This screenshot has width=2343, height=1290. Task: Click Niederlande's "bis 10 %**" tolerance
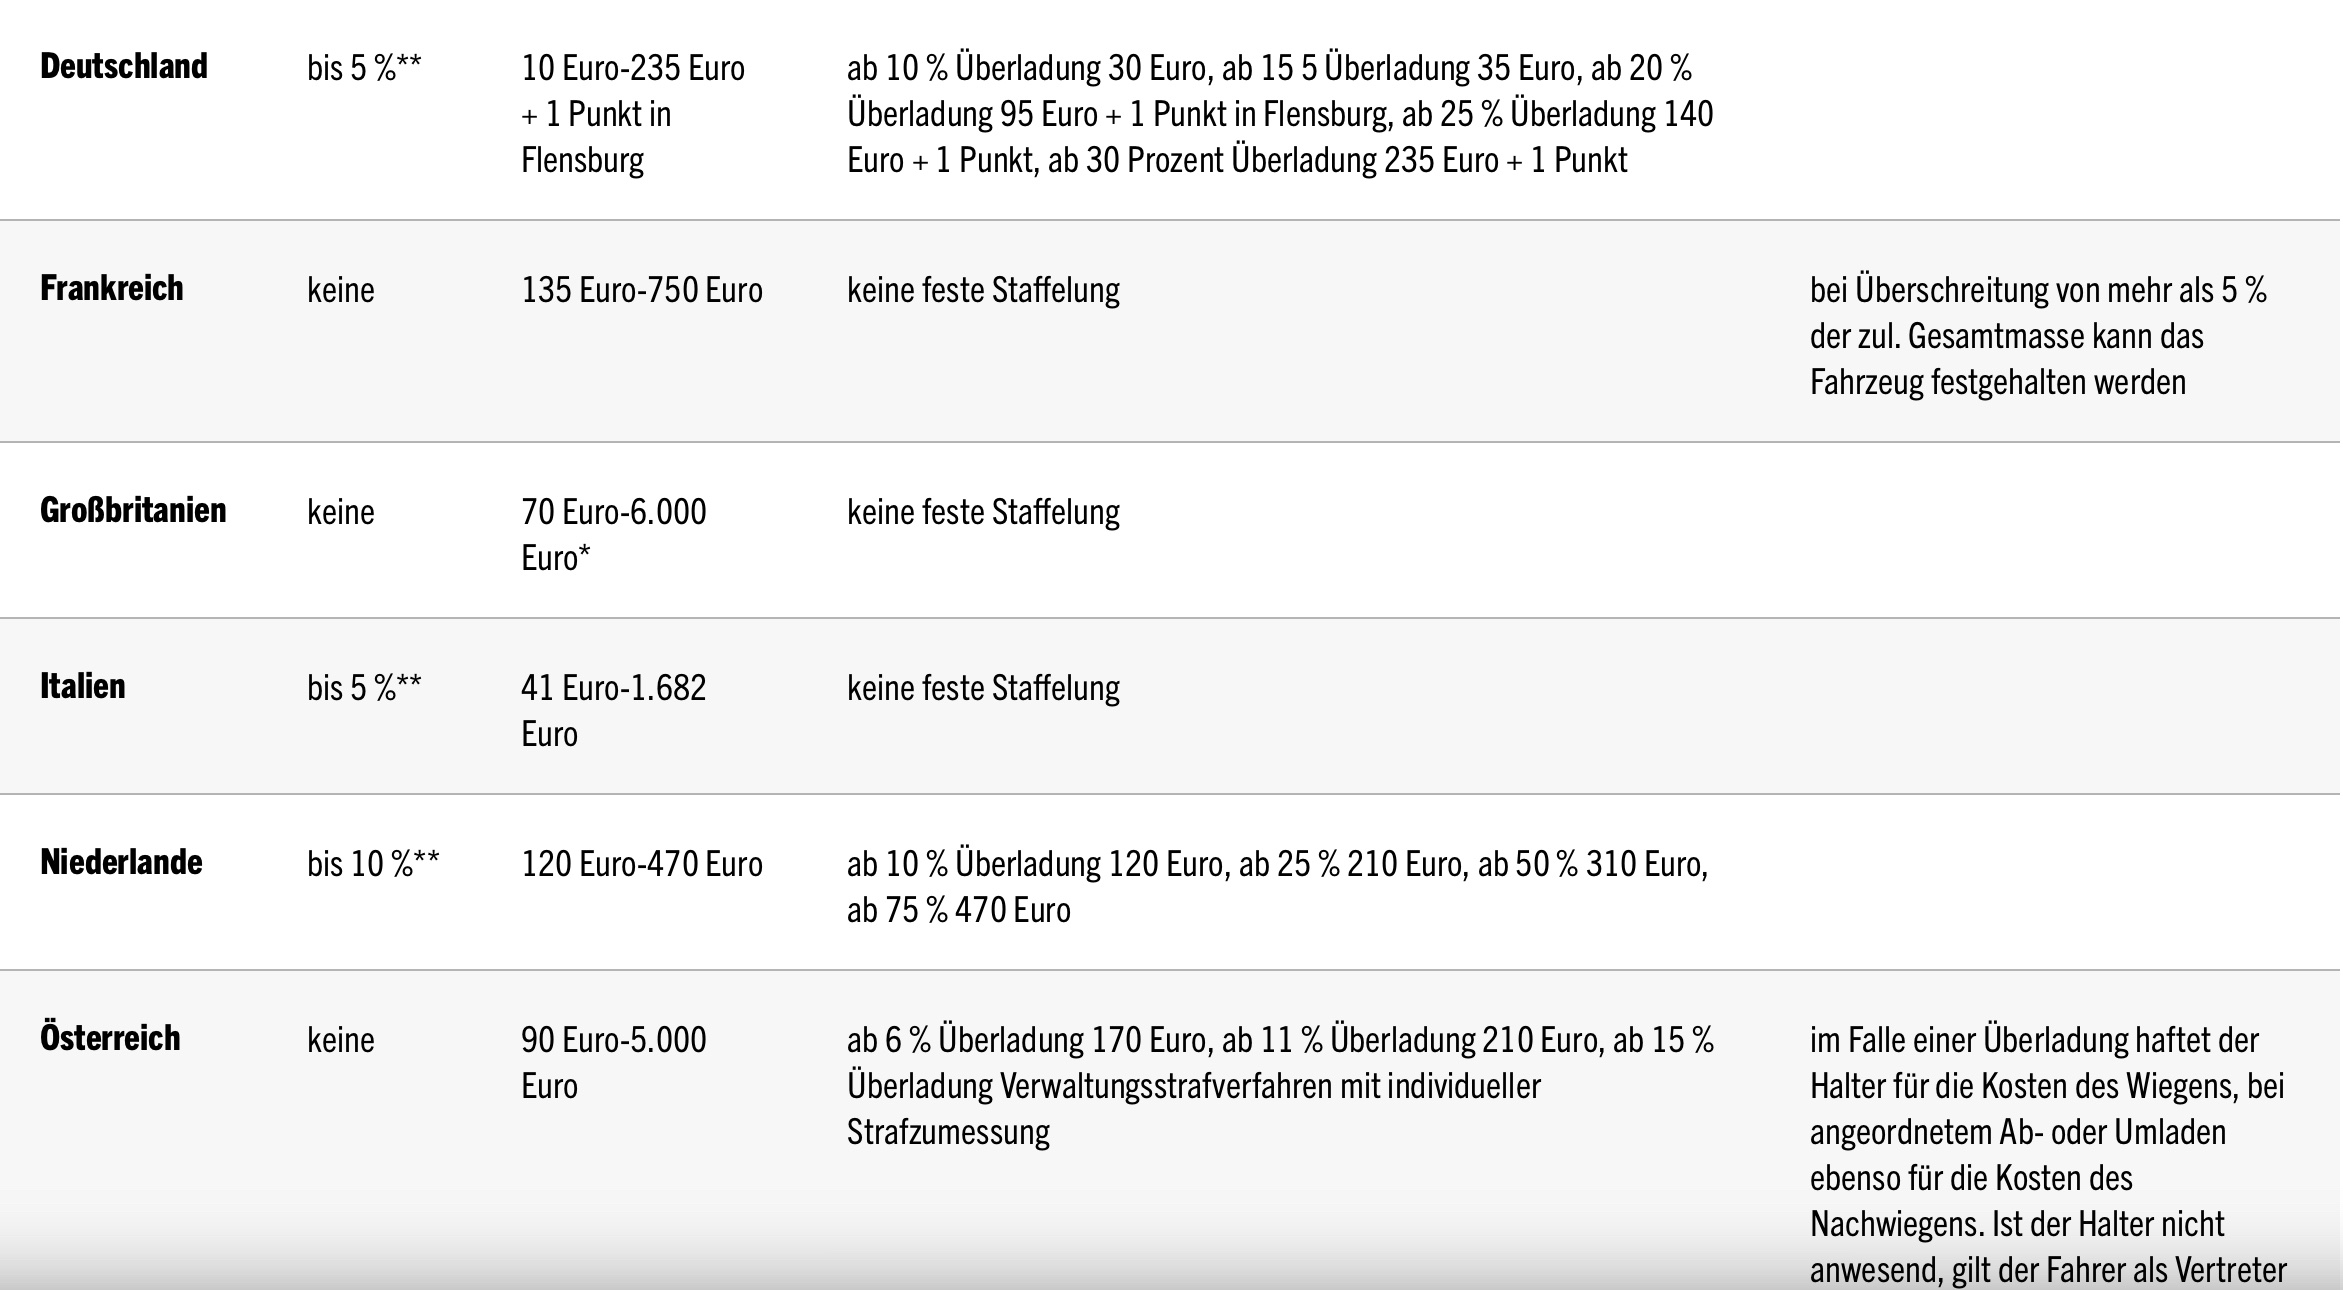[373, 865]
